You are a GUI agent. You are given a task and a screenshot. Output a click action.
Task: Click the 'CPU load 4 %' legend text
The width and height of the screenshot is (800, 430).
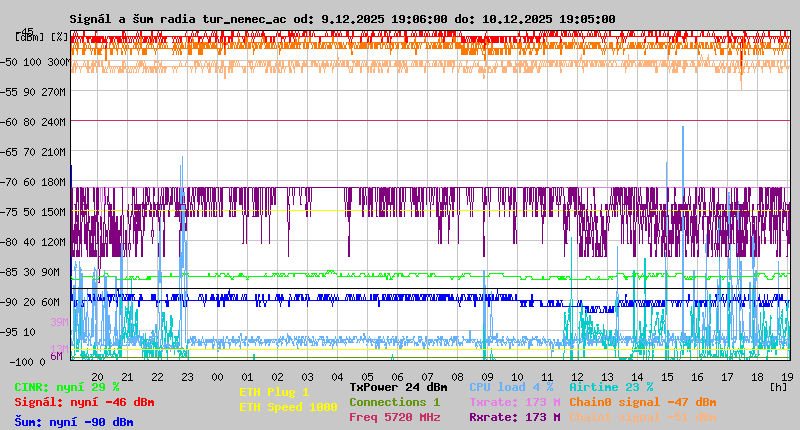(511, 387)
